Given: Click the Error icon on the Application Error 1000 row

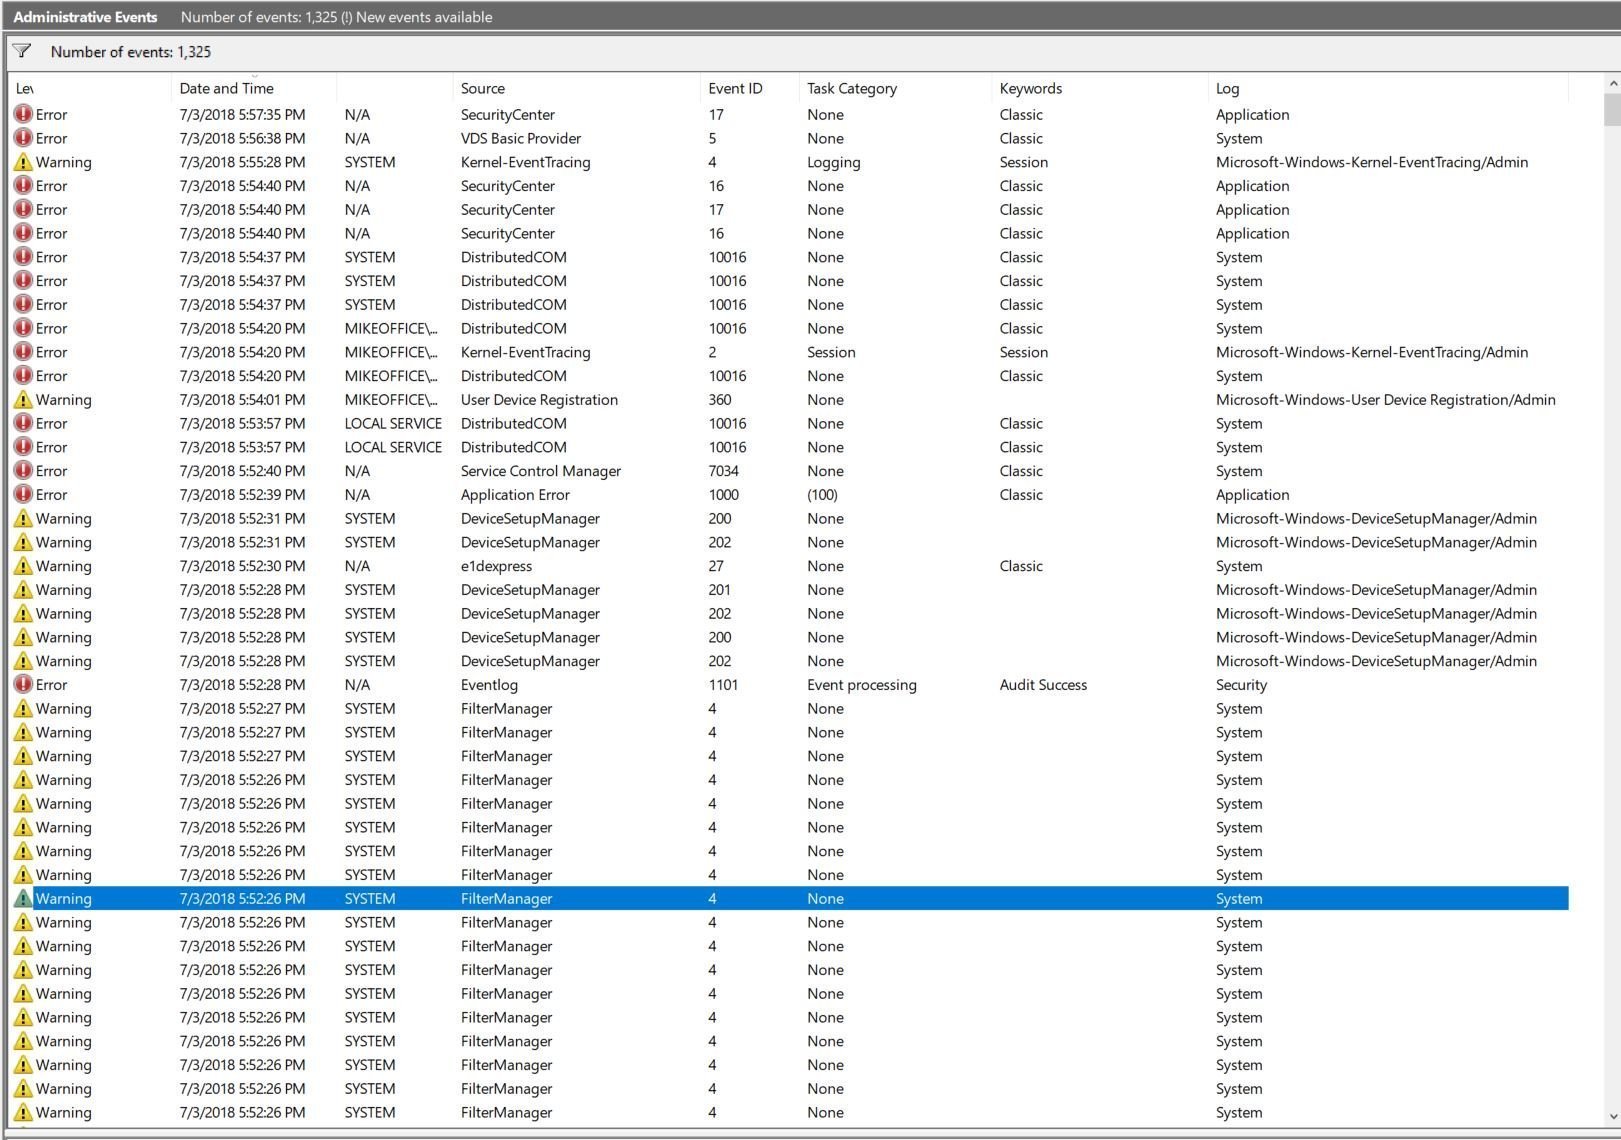Looking at the screenshot, I should click(x=24, y=494).
